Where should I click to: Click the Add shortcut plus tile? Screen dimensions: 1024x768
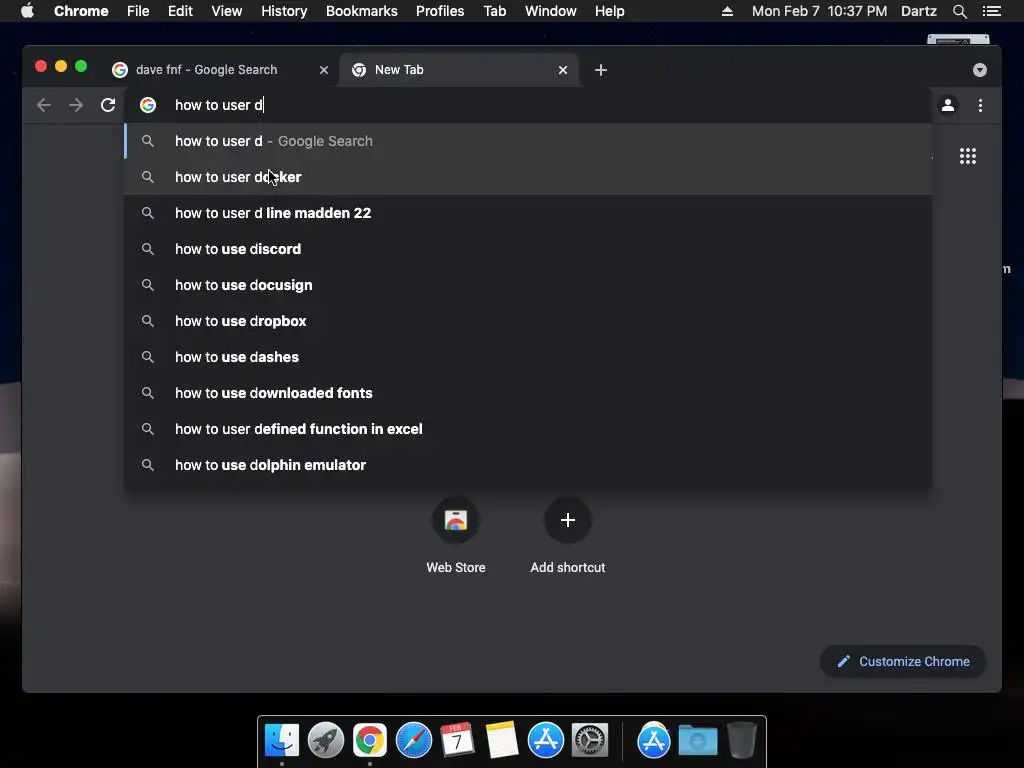tap(568, 535)
